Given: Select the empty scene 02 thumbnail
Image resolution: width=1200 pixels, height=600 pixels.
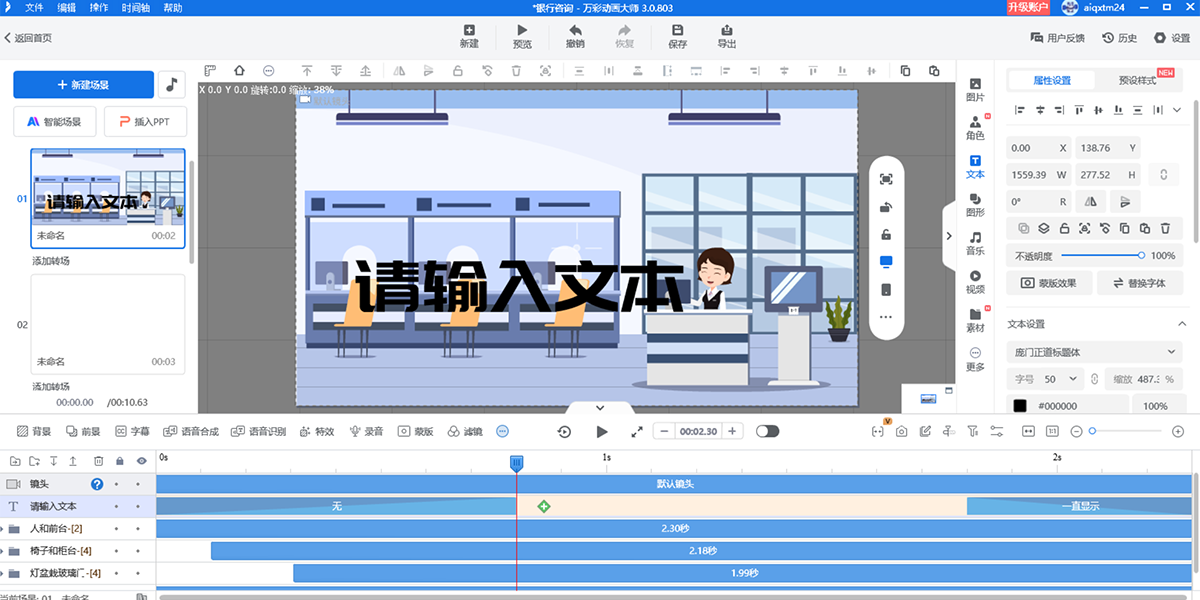Looking at the screenshot, I should 108,324.
